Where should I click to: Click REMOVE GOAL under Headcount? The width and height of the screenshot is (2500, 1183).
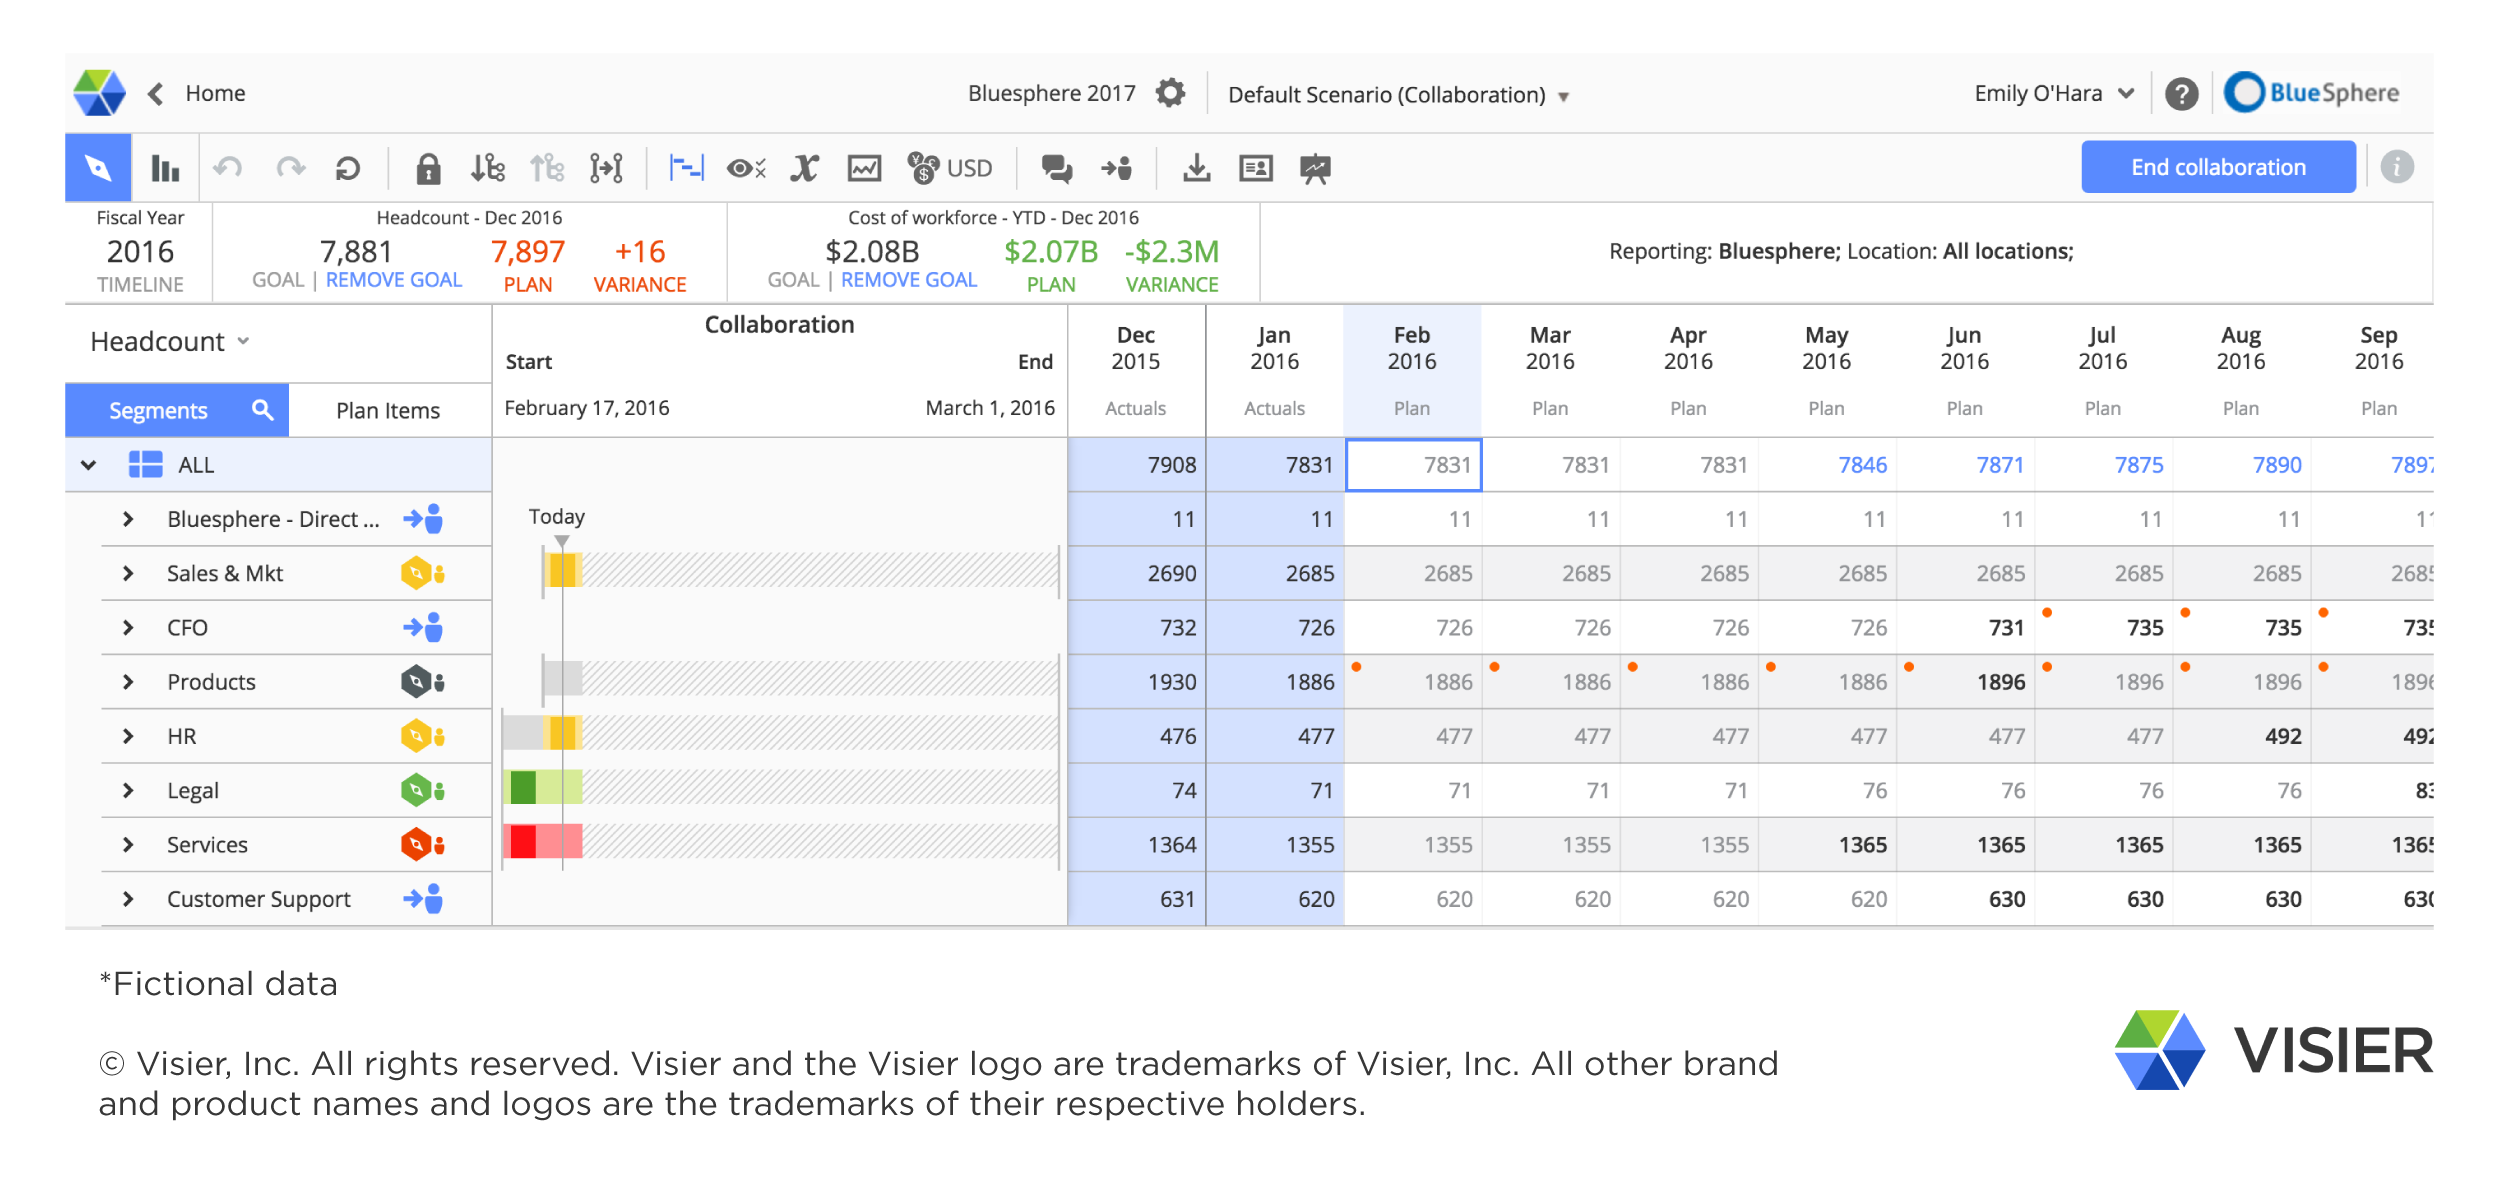[x=394, y=280]
